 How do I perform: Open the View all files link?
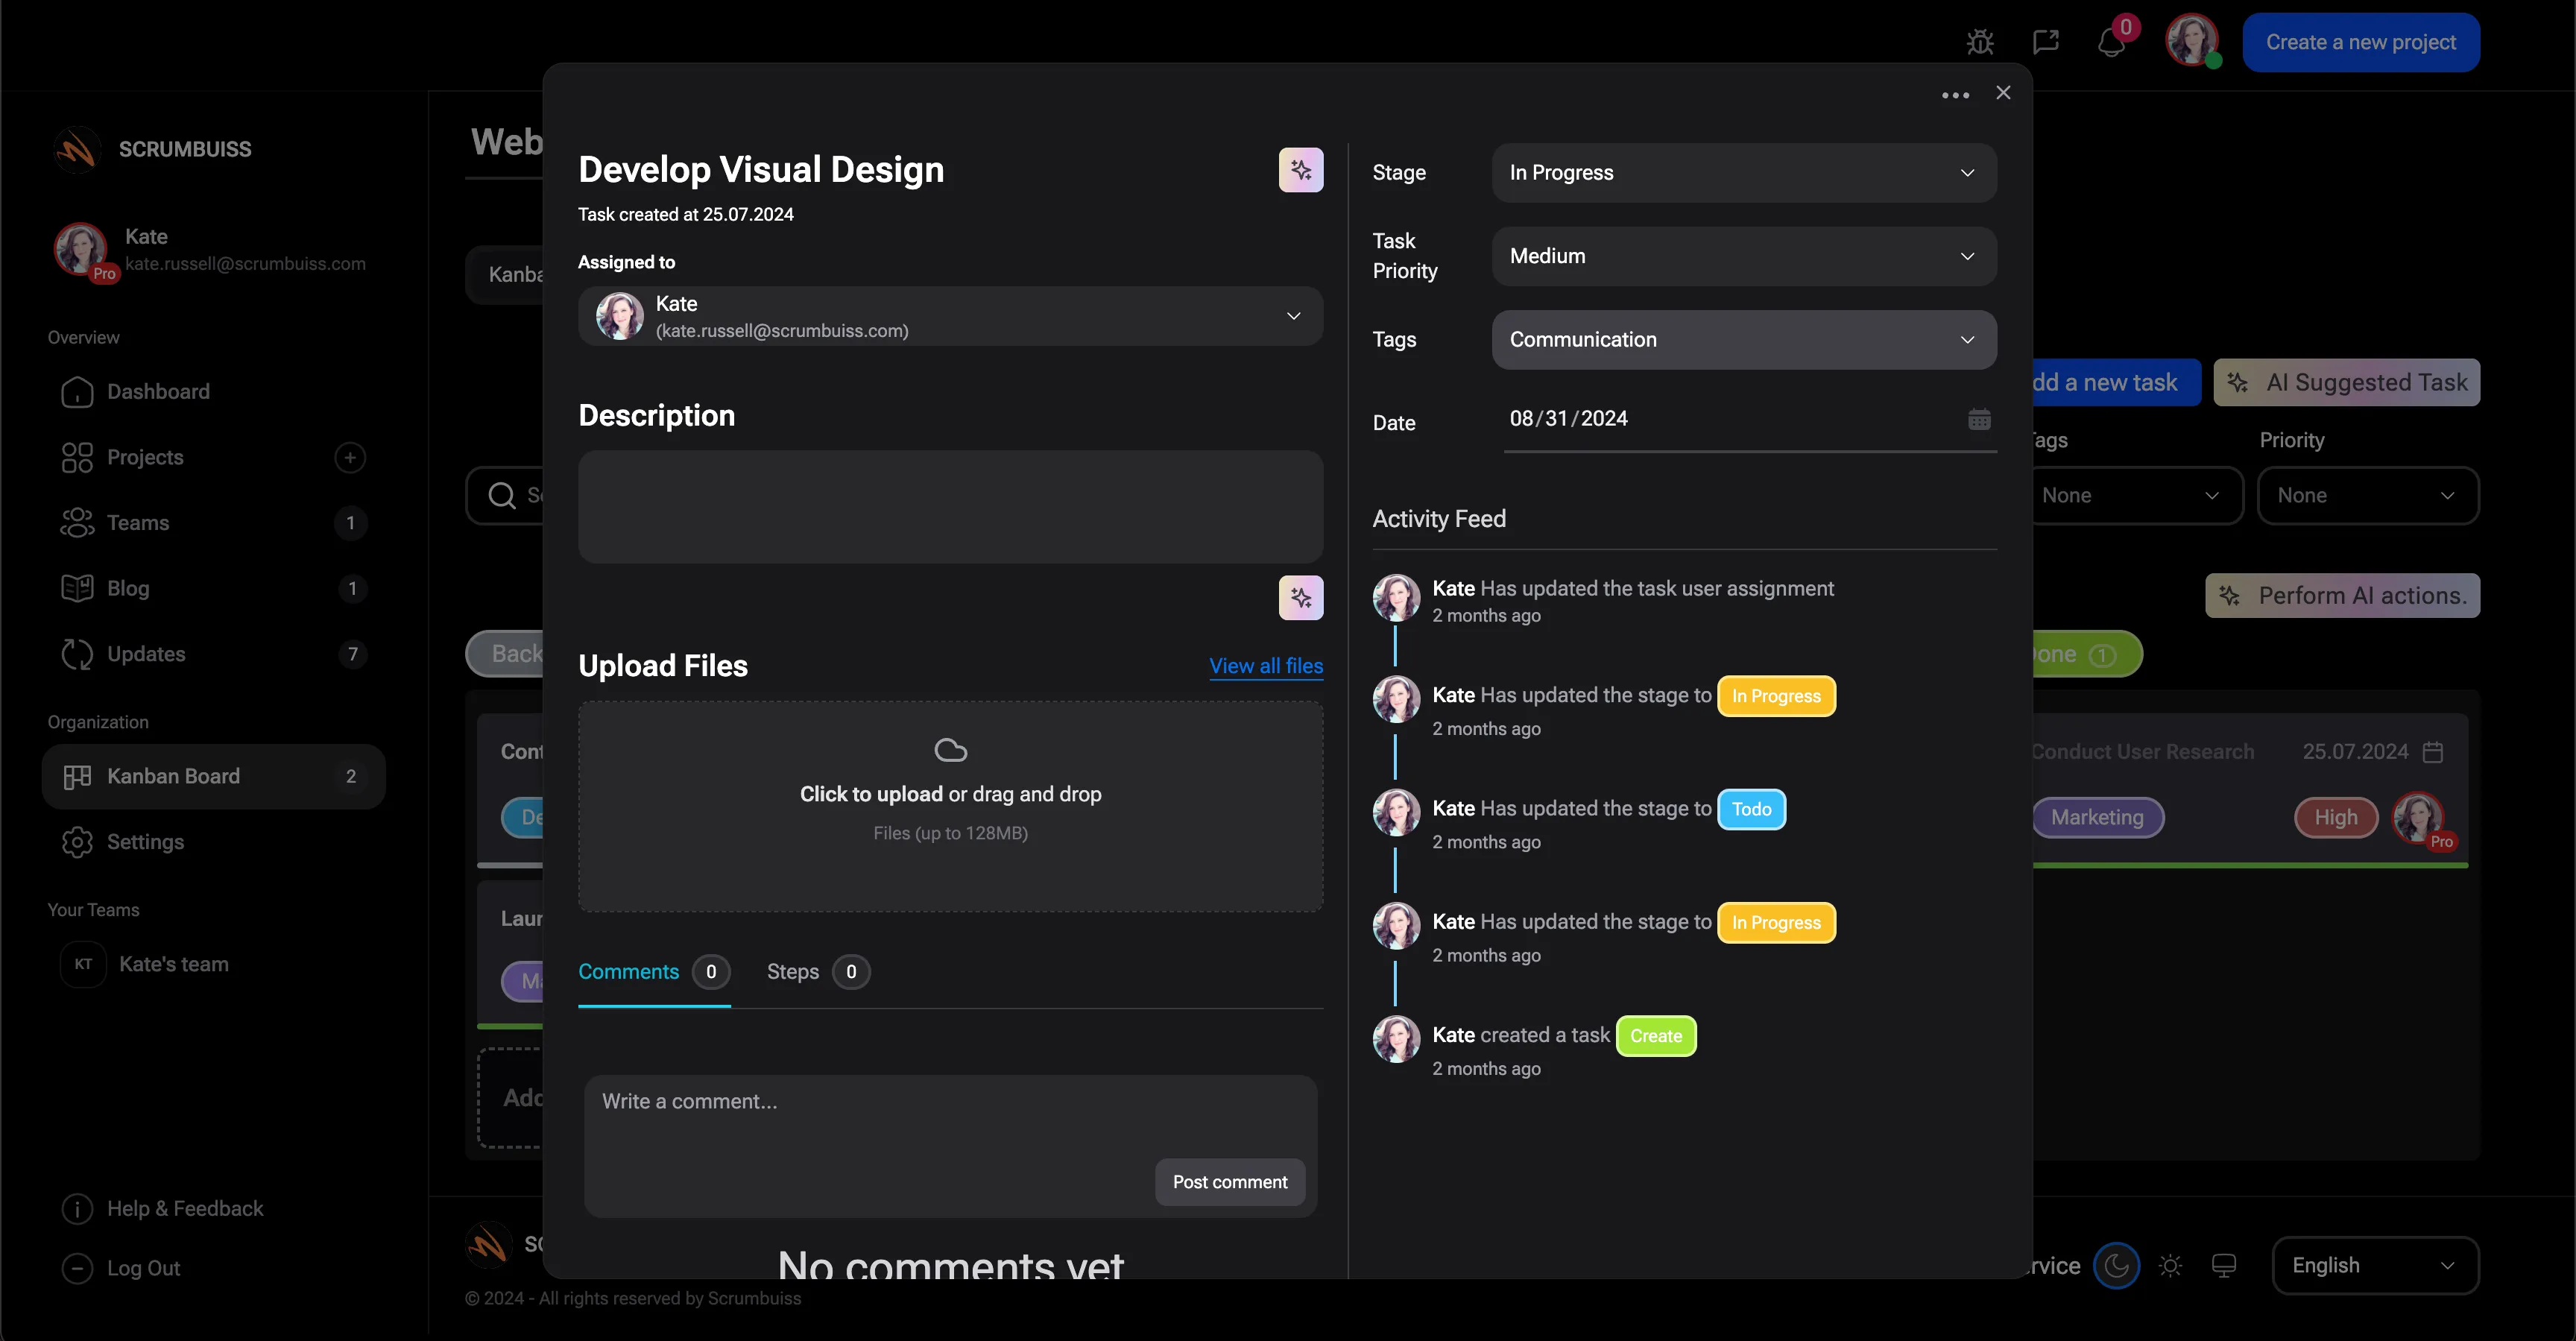pyautogui.click(x=1265, y=666)
